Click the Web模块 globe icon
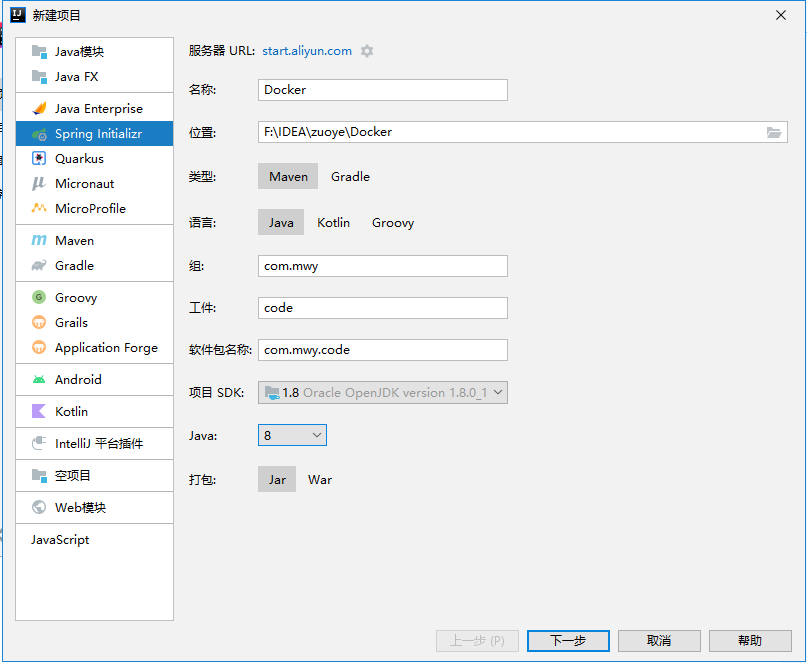 coord(39,507)
